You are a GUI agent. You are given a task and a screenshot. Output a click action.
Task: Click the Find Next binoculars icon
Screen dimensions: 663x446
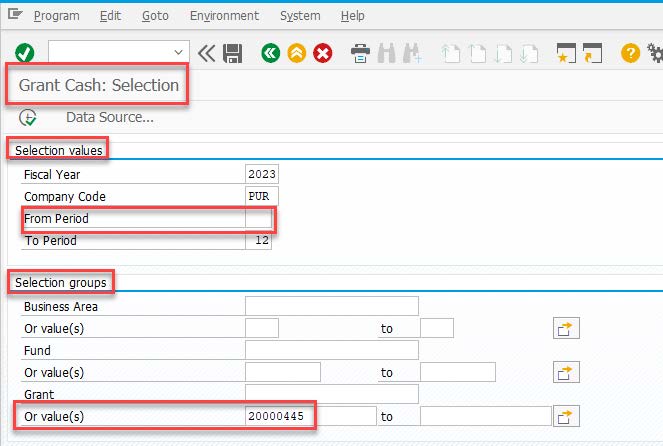click(412, 54)
